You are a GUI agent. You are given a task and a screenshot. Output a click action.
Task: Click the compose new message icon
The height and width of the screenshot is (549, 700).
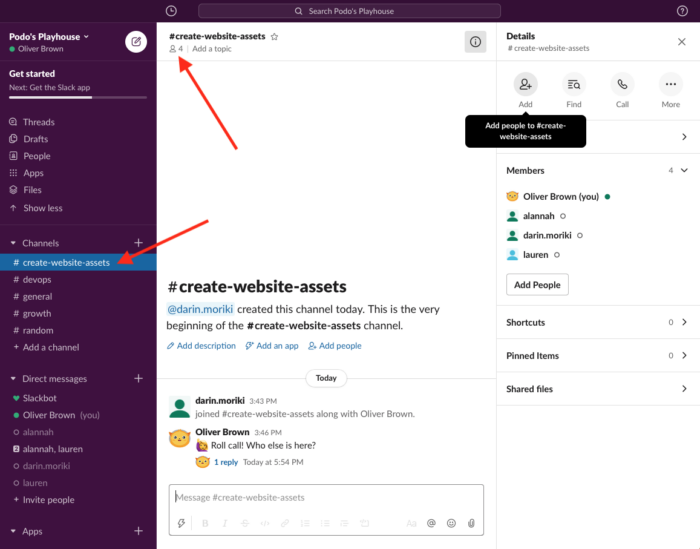[136, 41]
